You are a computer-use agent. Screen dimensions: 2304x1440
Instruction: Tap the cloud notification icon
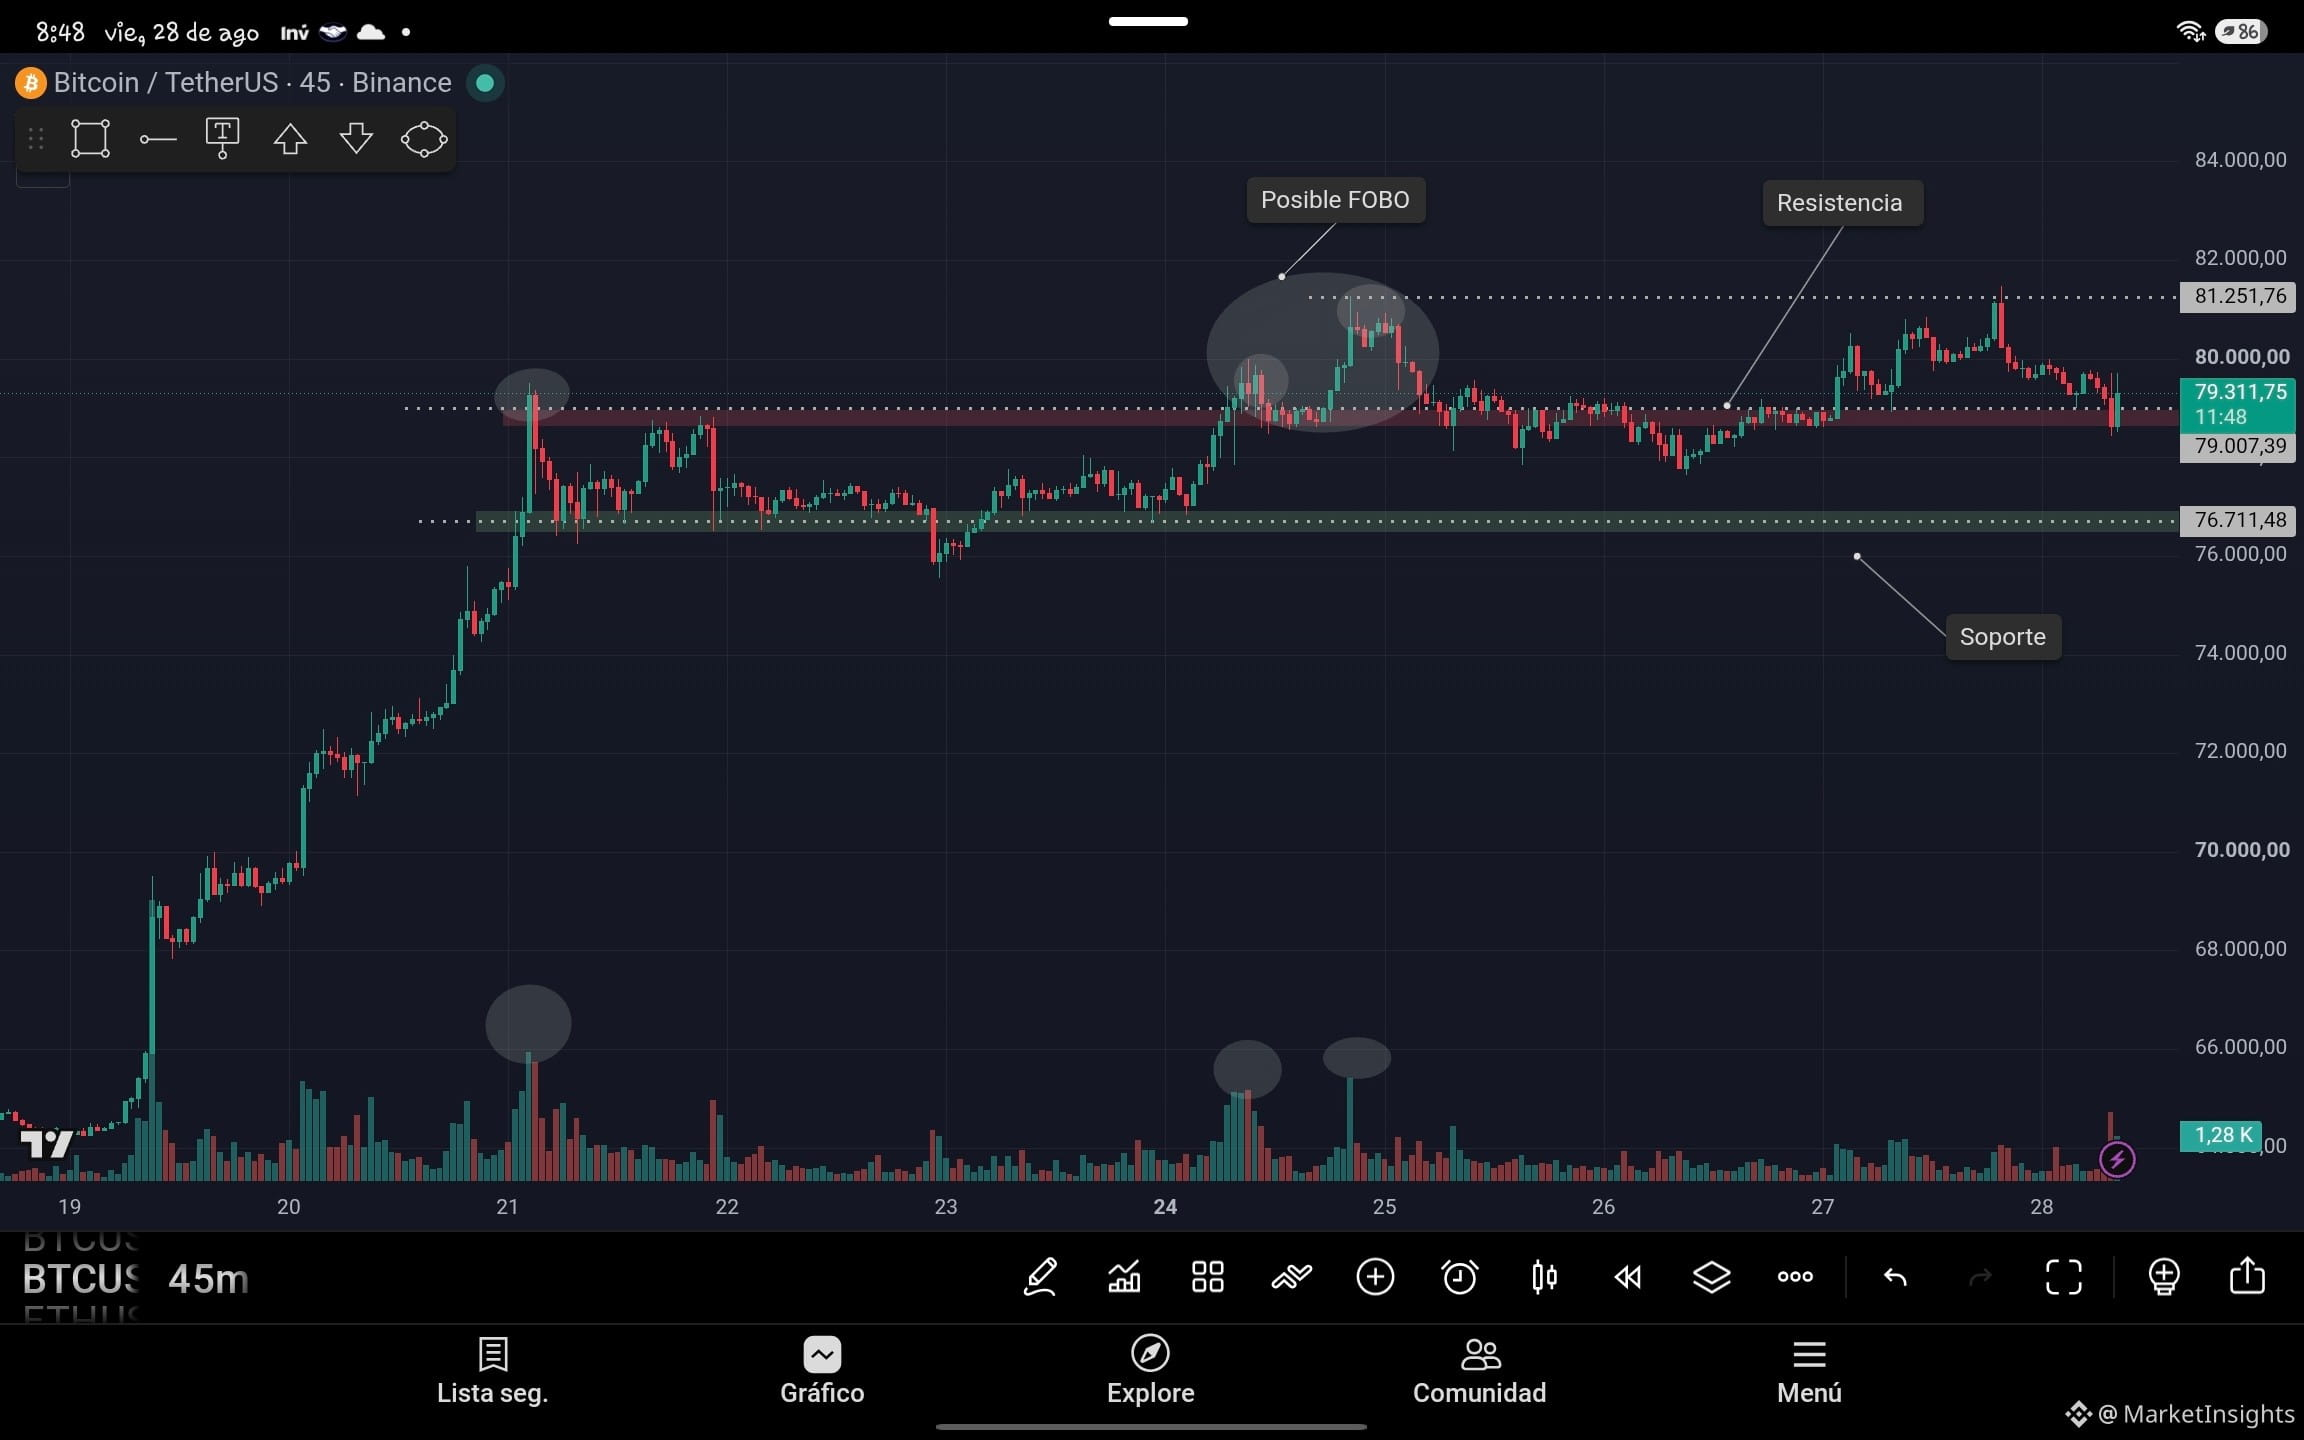pyautogui.click(x=371, y=33)
